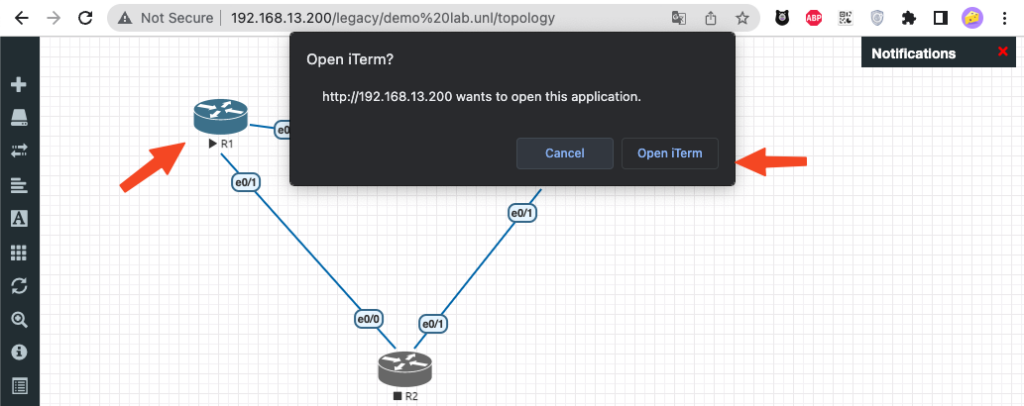Click the plus add-object icon

(20, 84)
